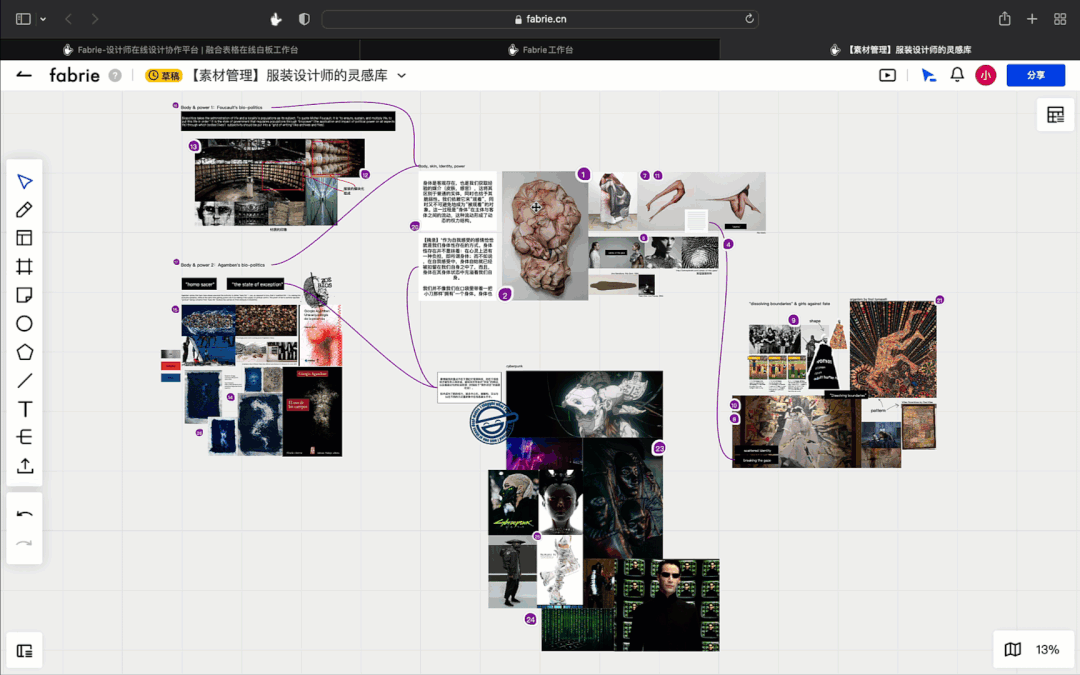Open Safari share sheet
This screenshot has height=675, width=1080.
[x=1004, y=19]
